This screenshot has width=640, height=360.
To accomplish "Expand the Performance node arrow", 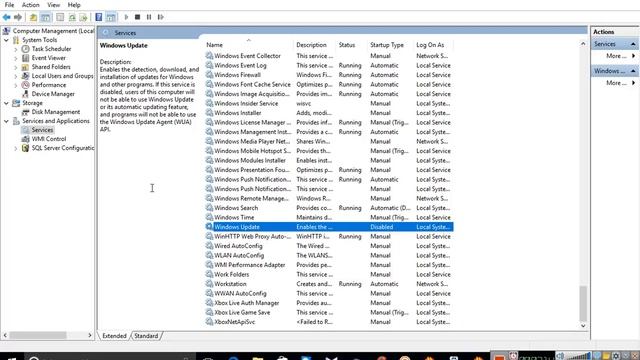I will point(16,85).
